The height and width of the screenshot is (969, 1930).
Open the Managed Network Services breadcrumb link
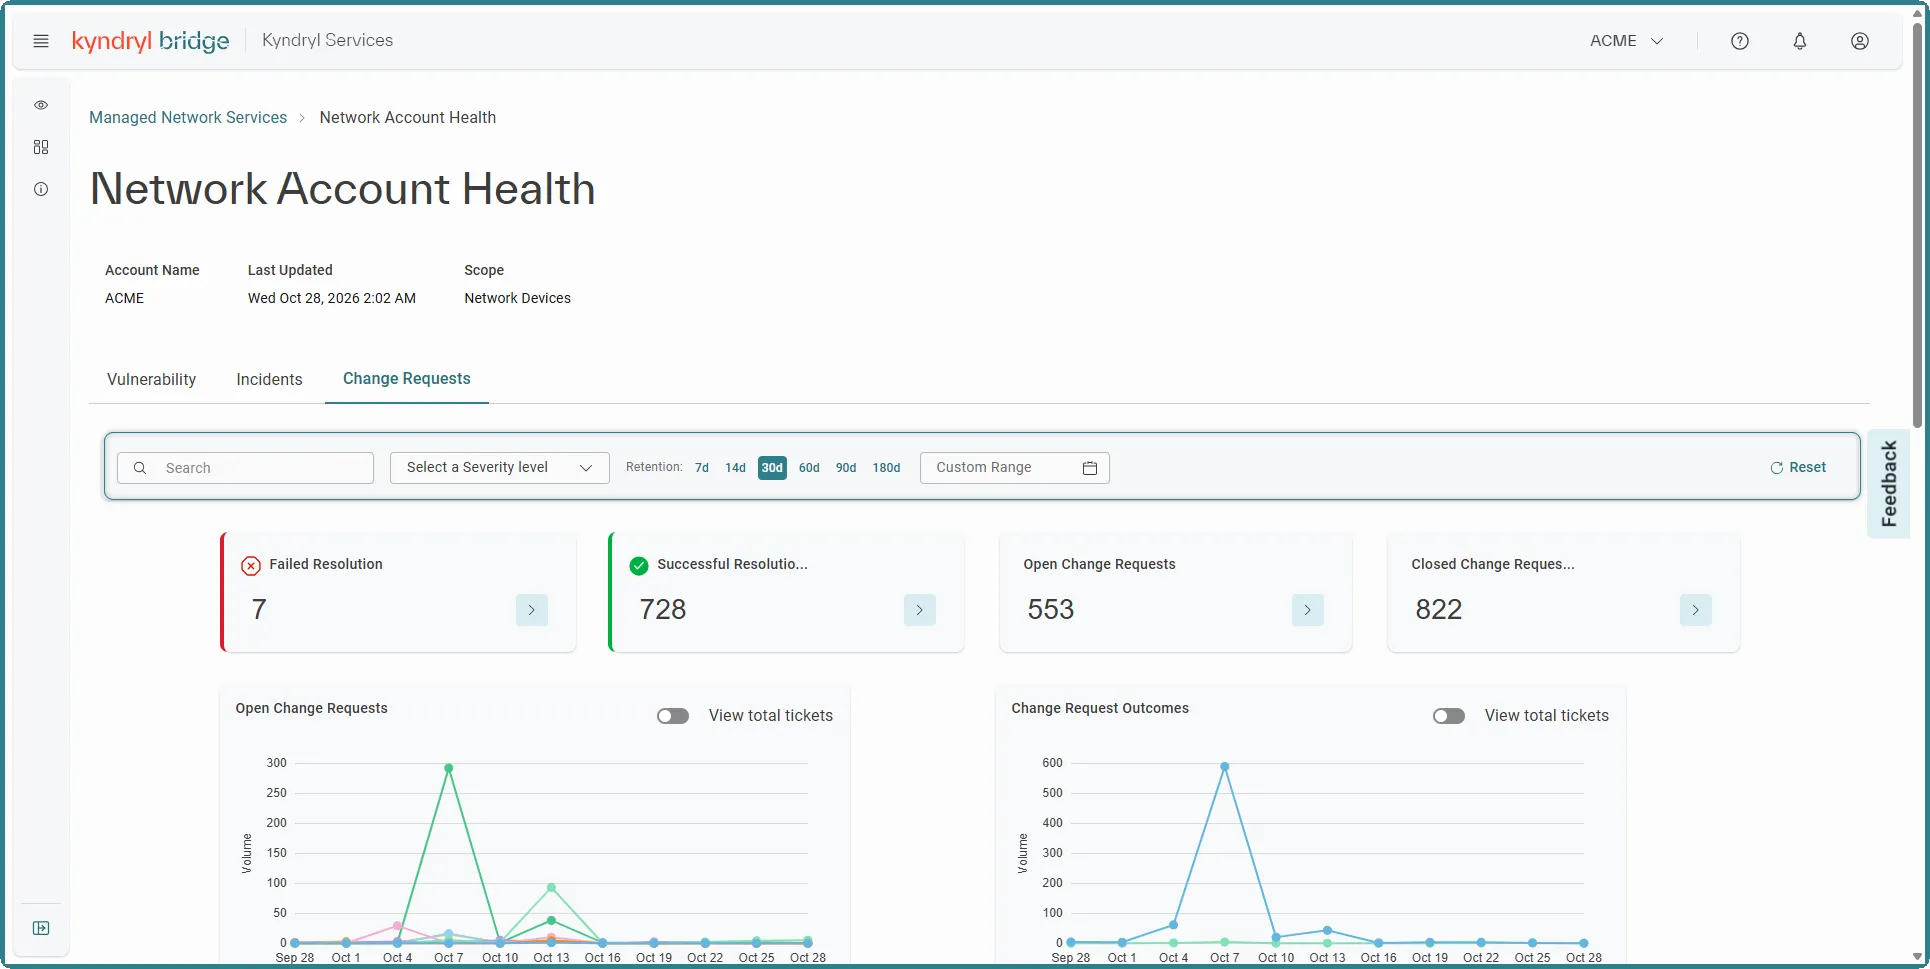188,118
